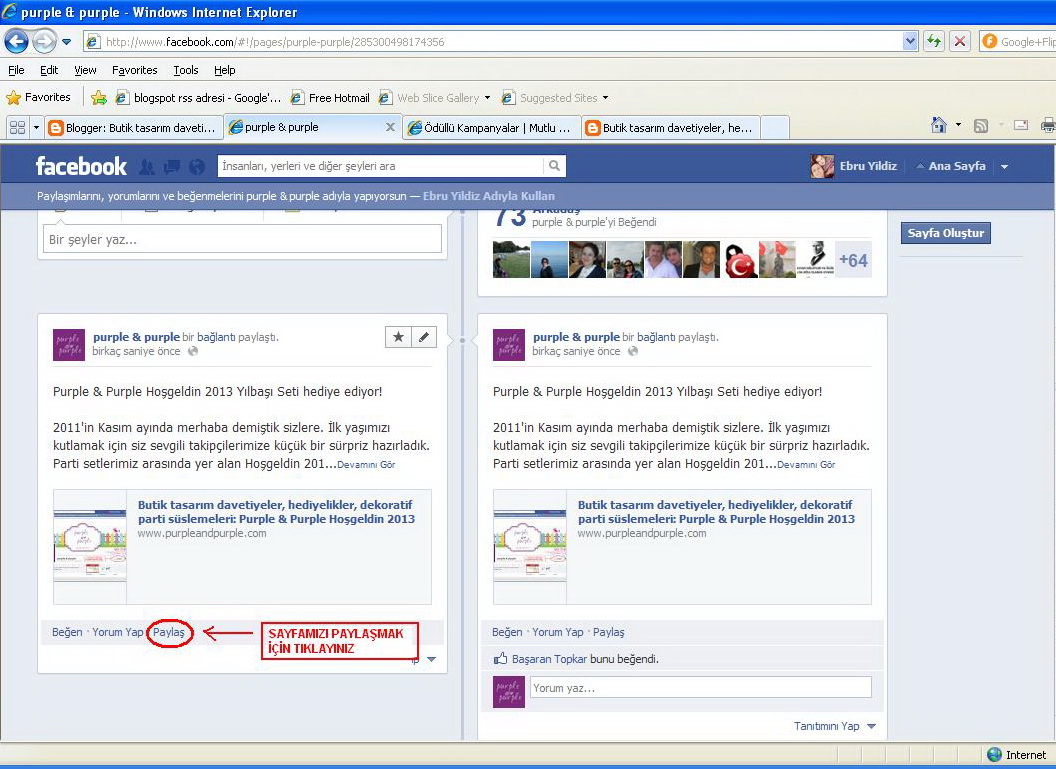The width and height of the screenshot is (1056, 769).
Task: Open the Edit menu
Action: tap(48, 70)
